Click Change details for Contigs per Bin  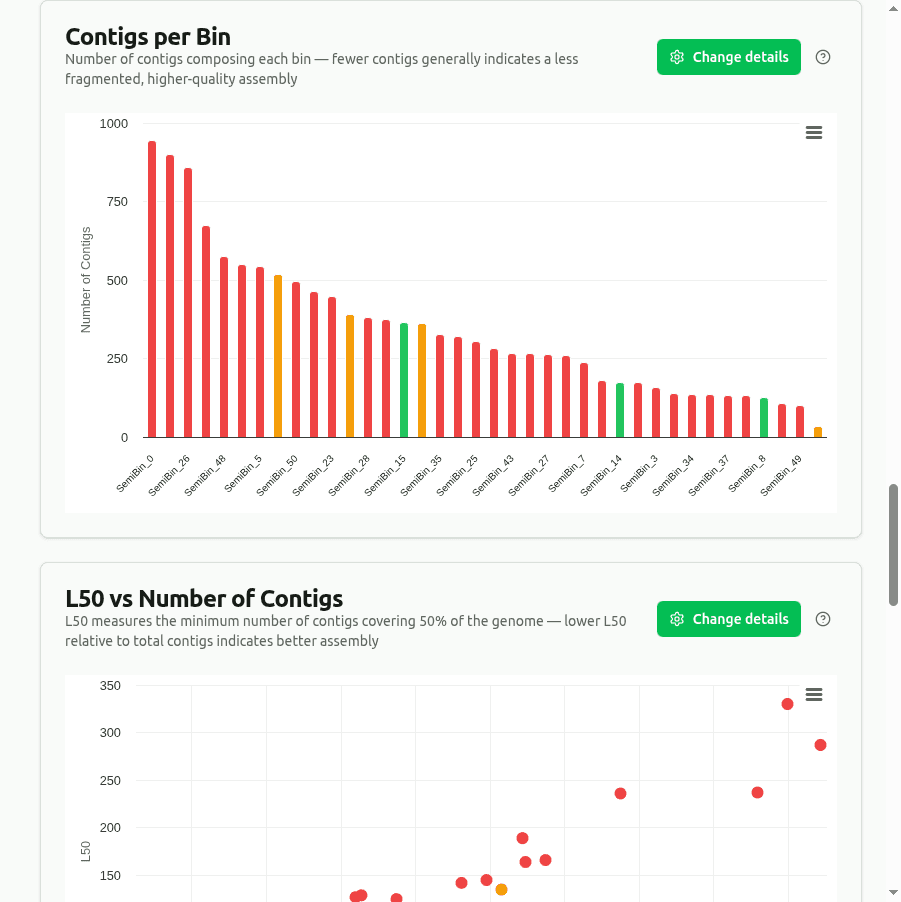pyautogui.click(x=729, y=57)
